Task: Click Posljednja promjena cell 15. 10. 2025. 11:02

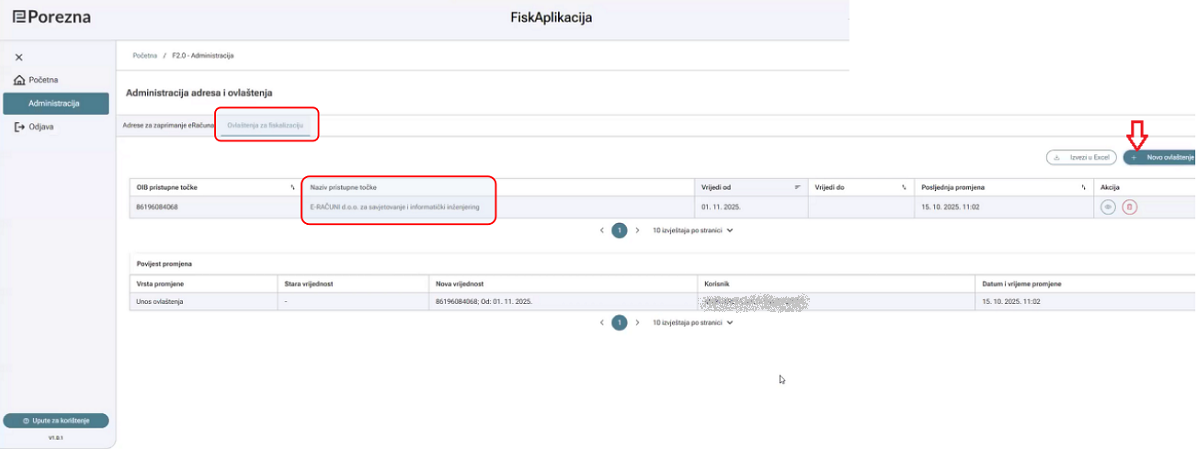Action: [x=1003, y=207]
